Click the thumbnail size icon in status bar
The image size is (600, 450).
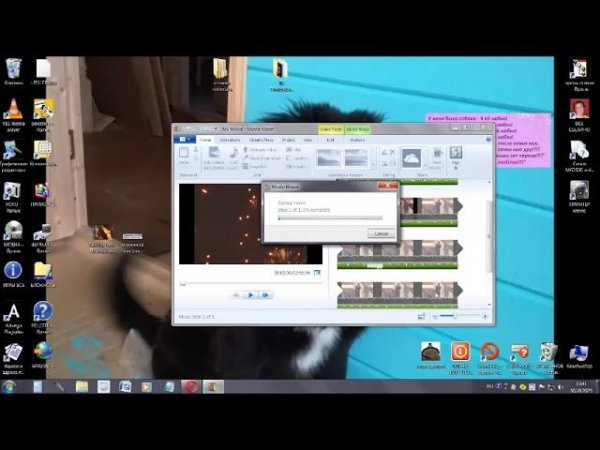(421, 316)
